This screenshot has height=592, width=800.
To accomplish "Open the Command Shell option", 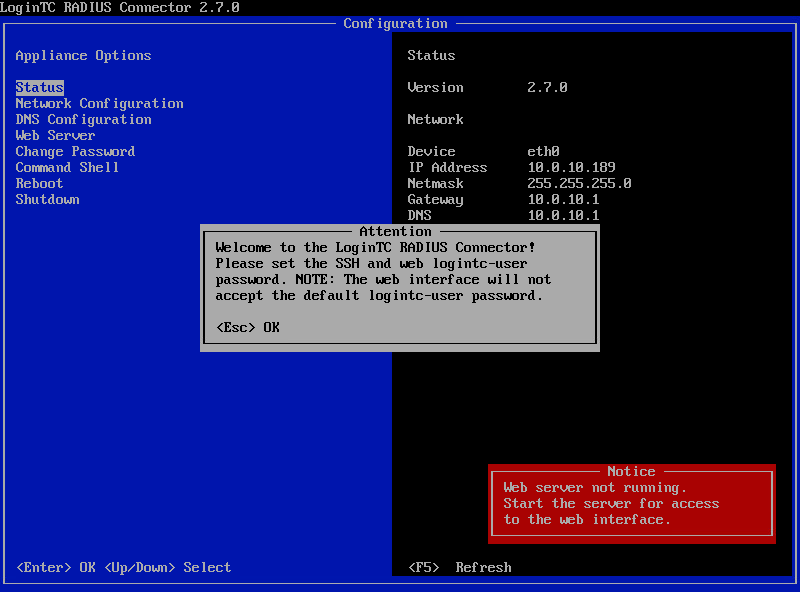I will (67, 167).
